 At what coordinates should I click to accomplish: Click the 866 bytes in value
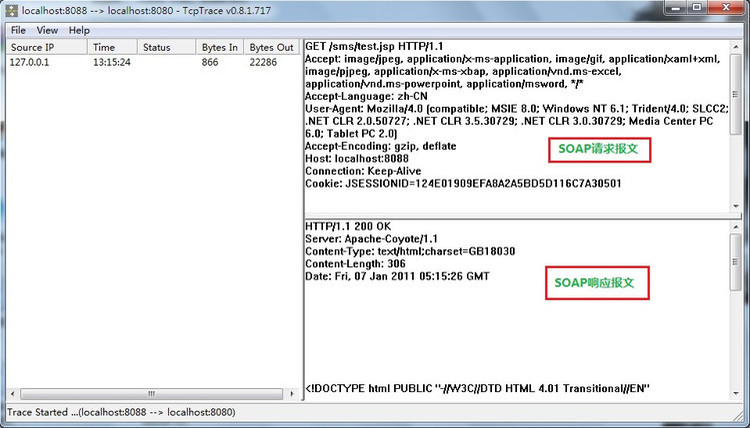click(210, 62)
